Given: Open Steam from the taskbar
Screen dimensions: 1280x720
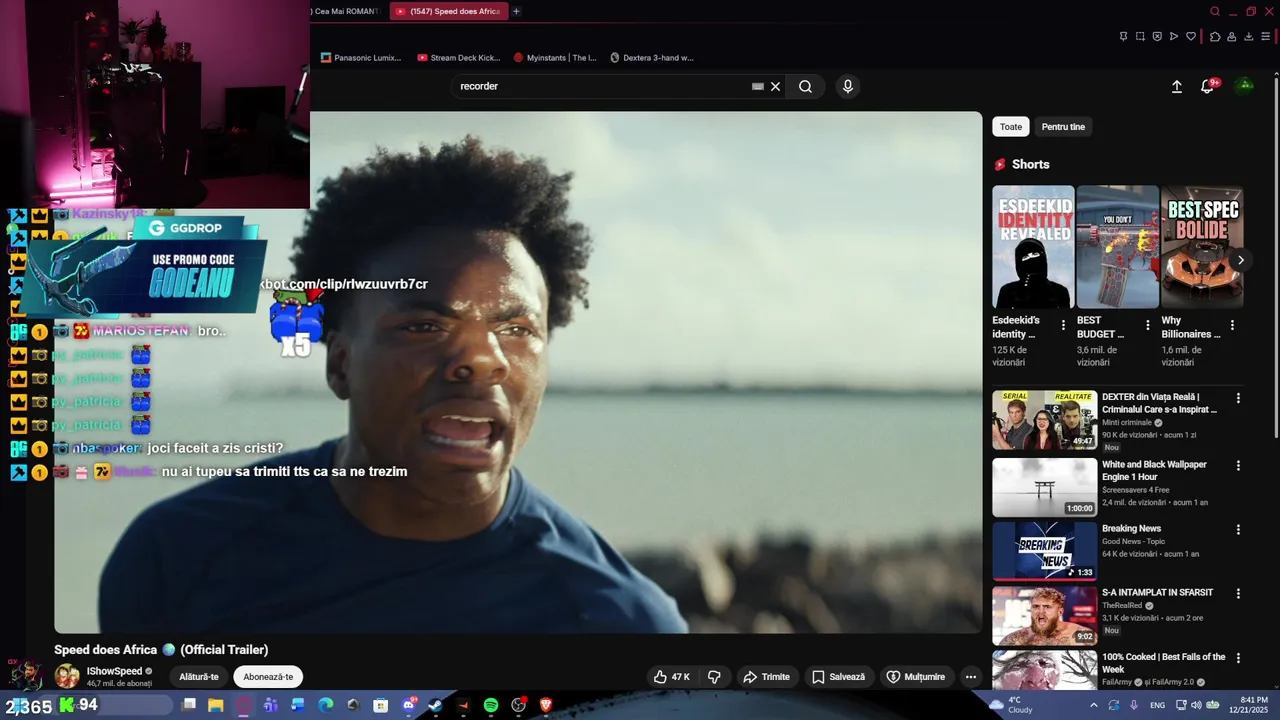Looking at the screenshot, I should click(436, 705).
